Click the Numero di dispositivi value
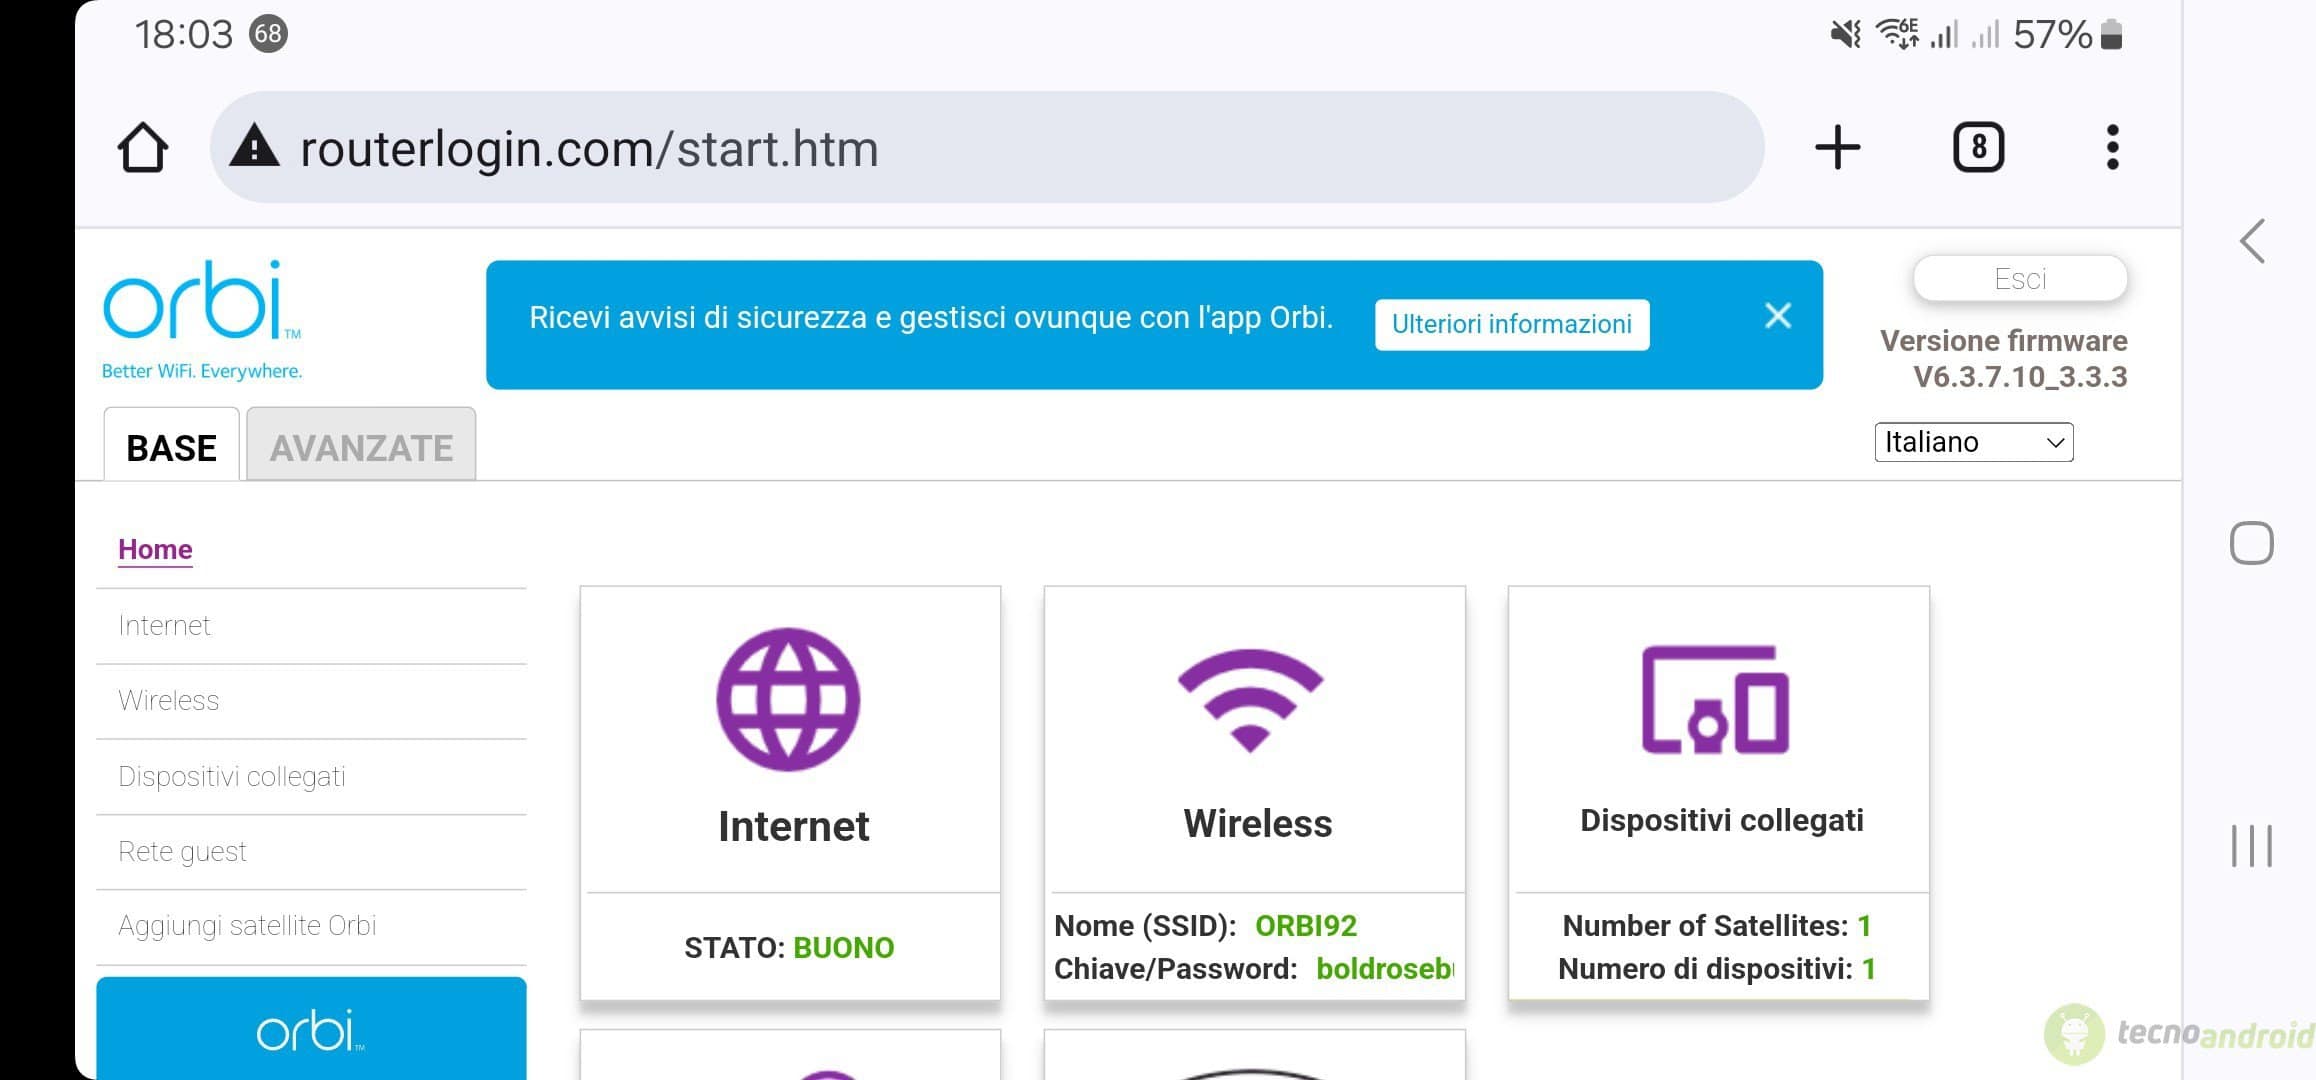The width and height of the screenshot is (2316, 1080). tap(1868, 969)
